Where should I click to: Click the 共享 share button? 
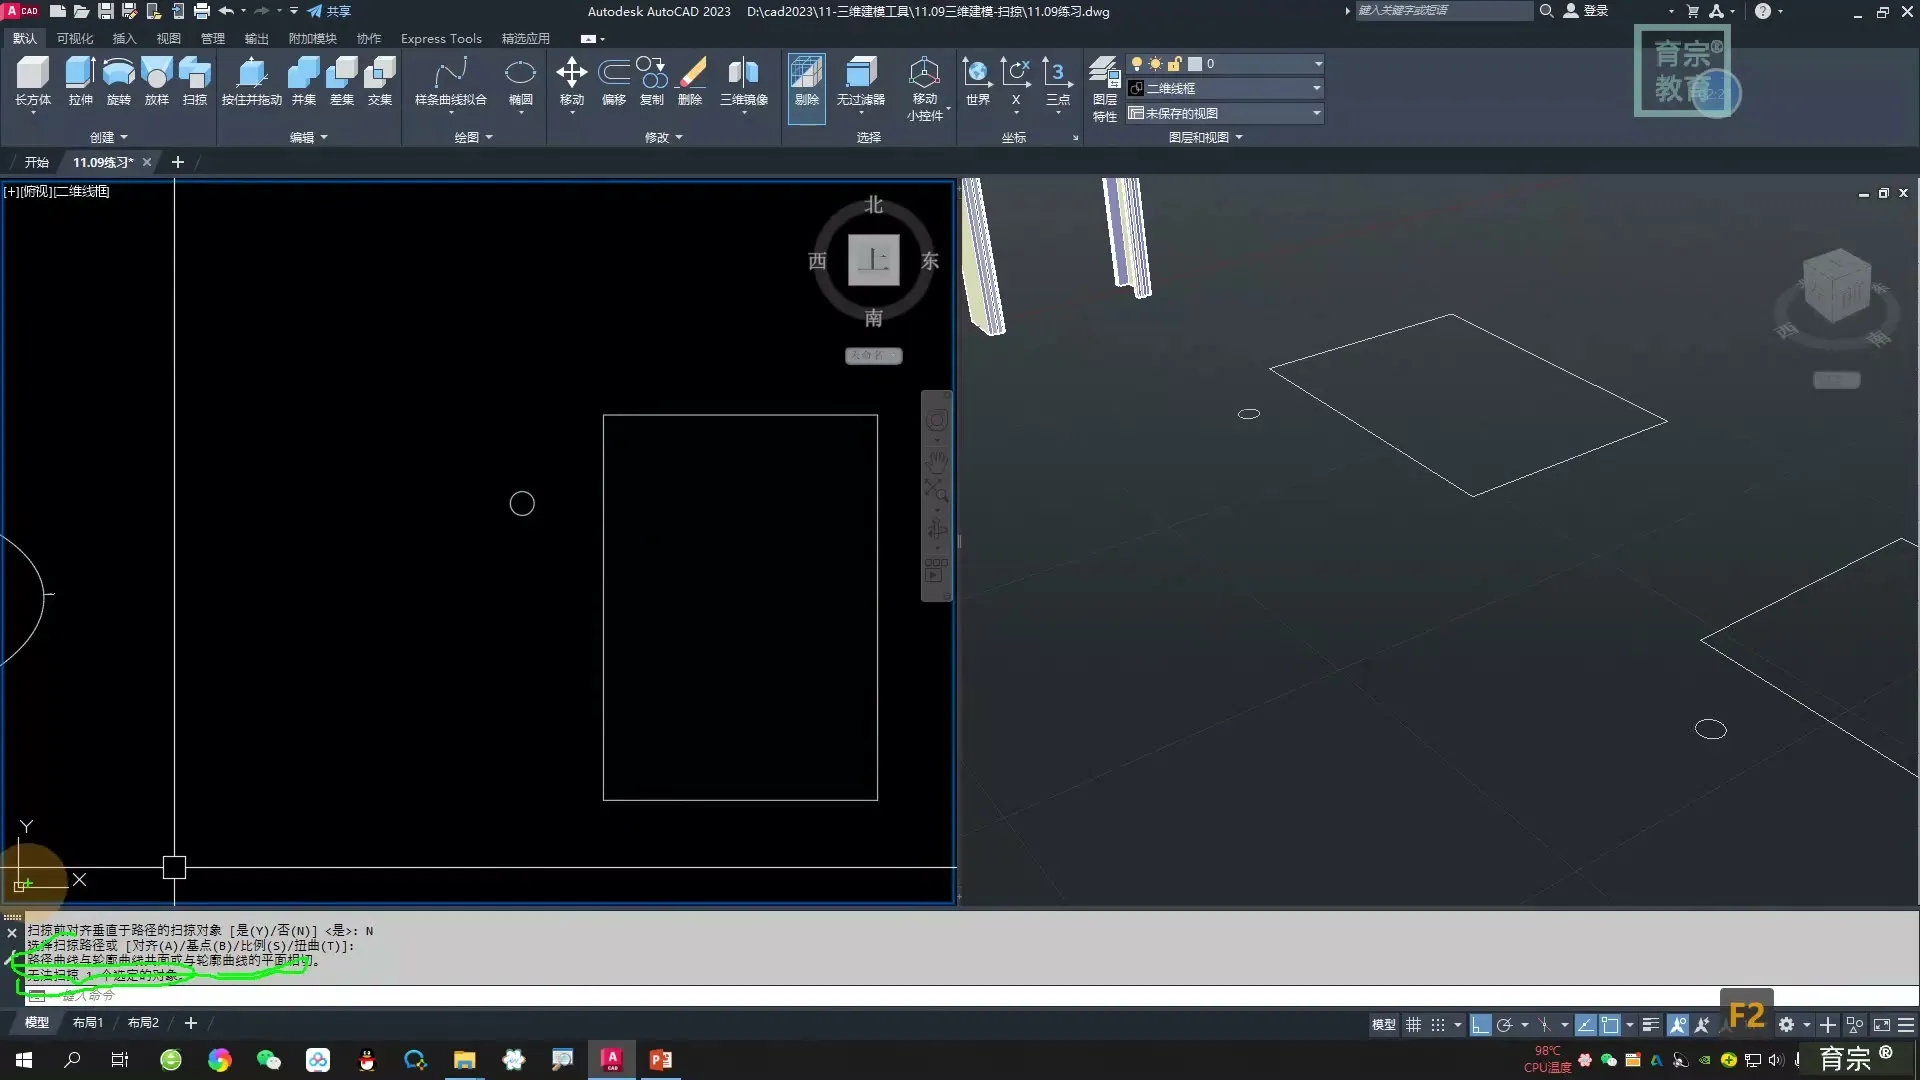pos(329,12)
